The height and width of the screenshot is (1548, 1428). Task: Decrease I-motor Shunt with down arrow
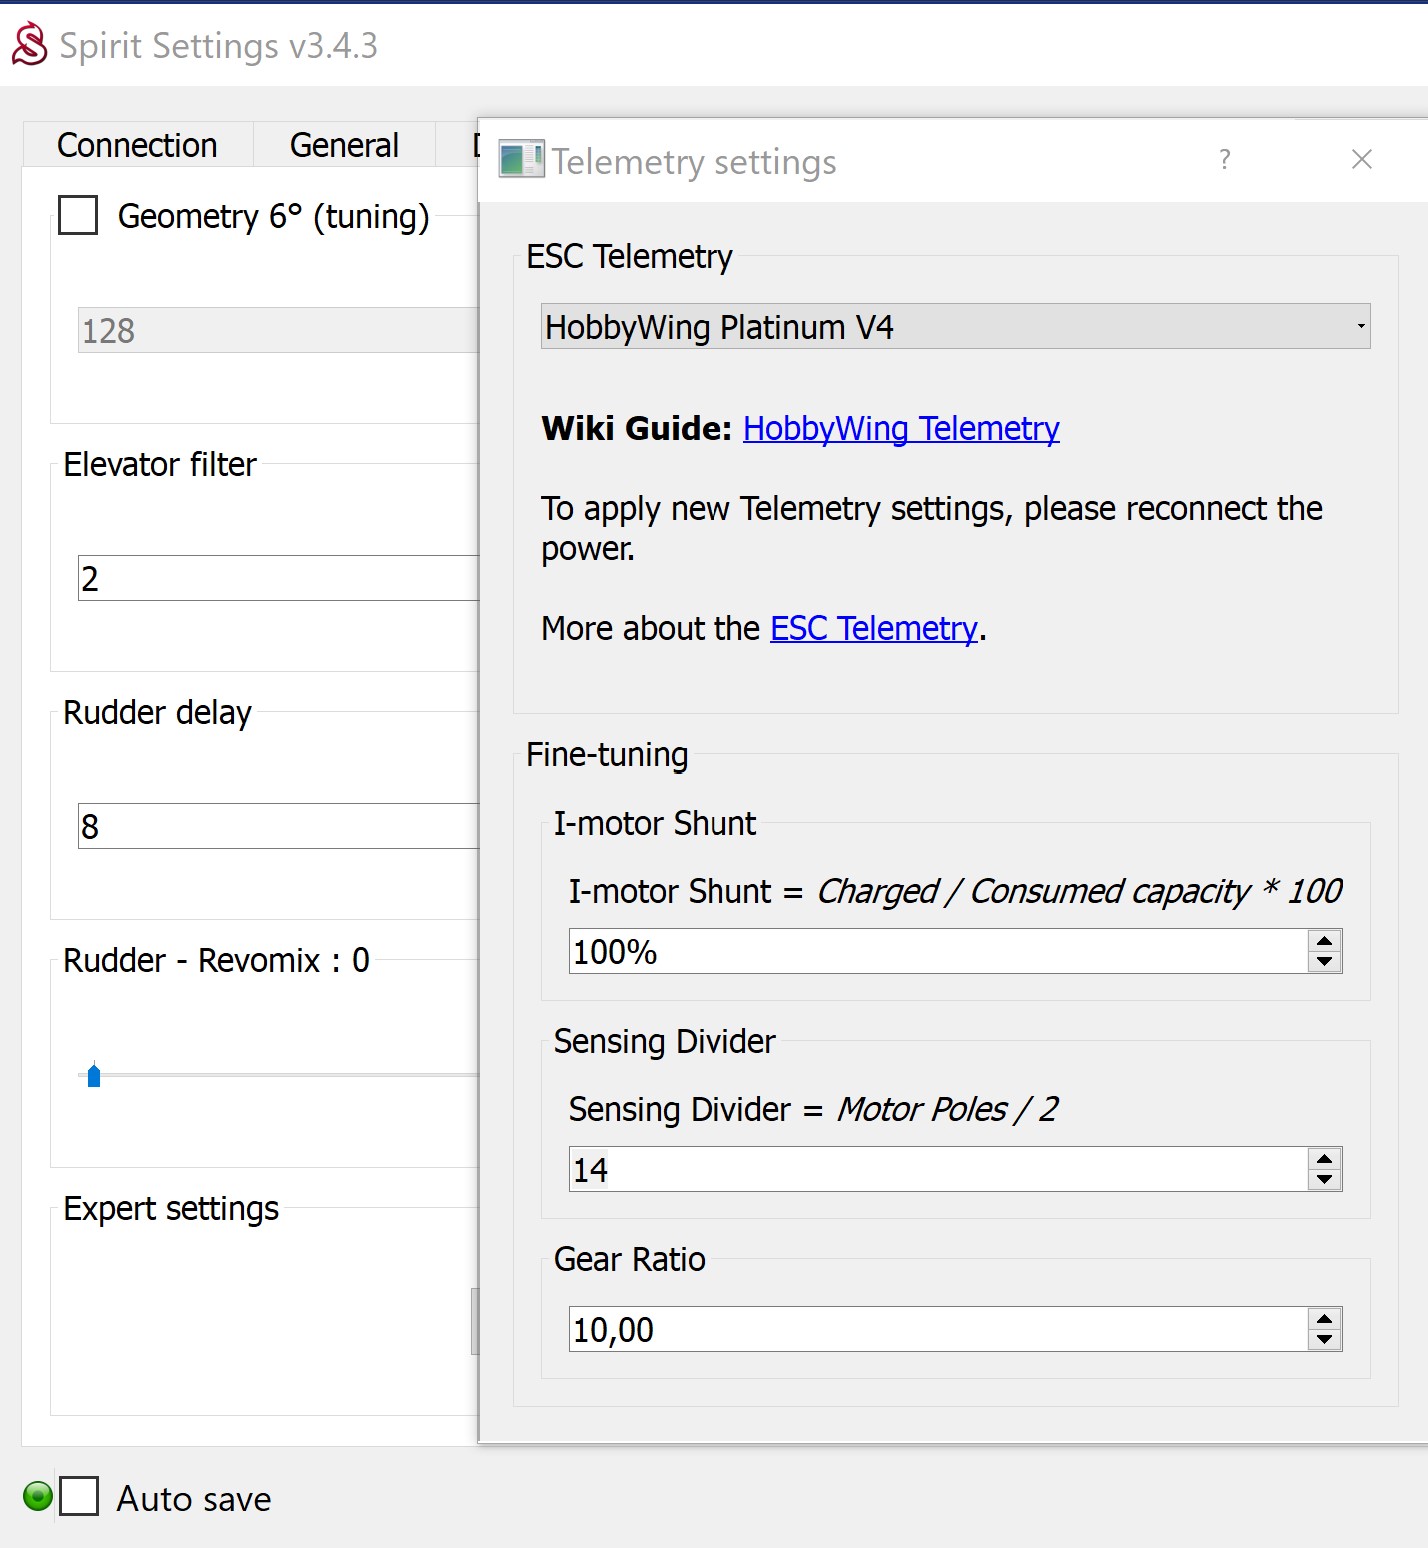(1324, 962)
